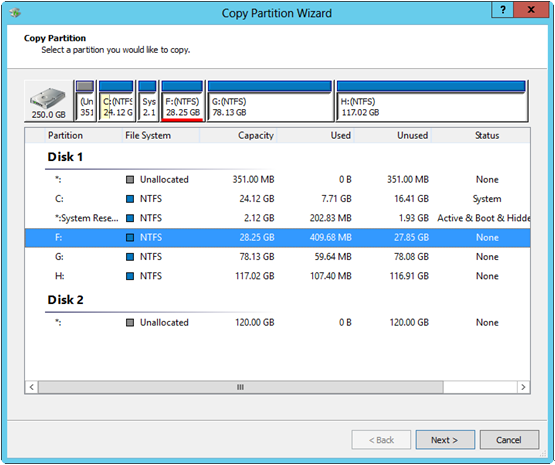Select the C:(NTFS) block in disk map
555x465 pixels.
(116, 101)
